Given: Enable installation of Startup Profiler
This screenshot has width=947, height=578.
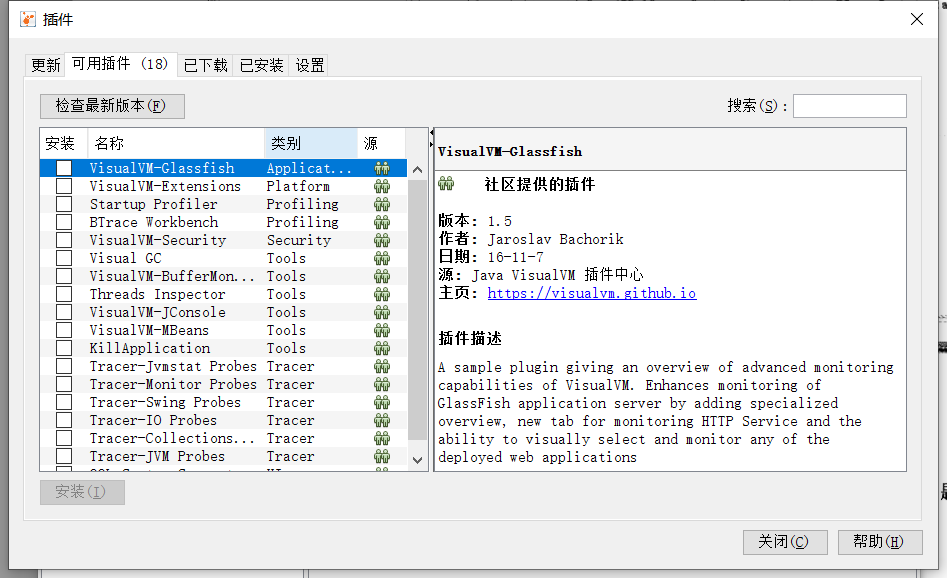Looking at the screenshot, I should (x=63, y=203).
